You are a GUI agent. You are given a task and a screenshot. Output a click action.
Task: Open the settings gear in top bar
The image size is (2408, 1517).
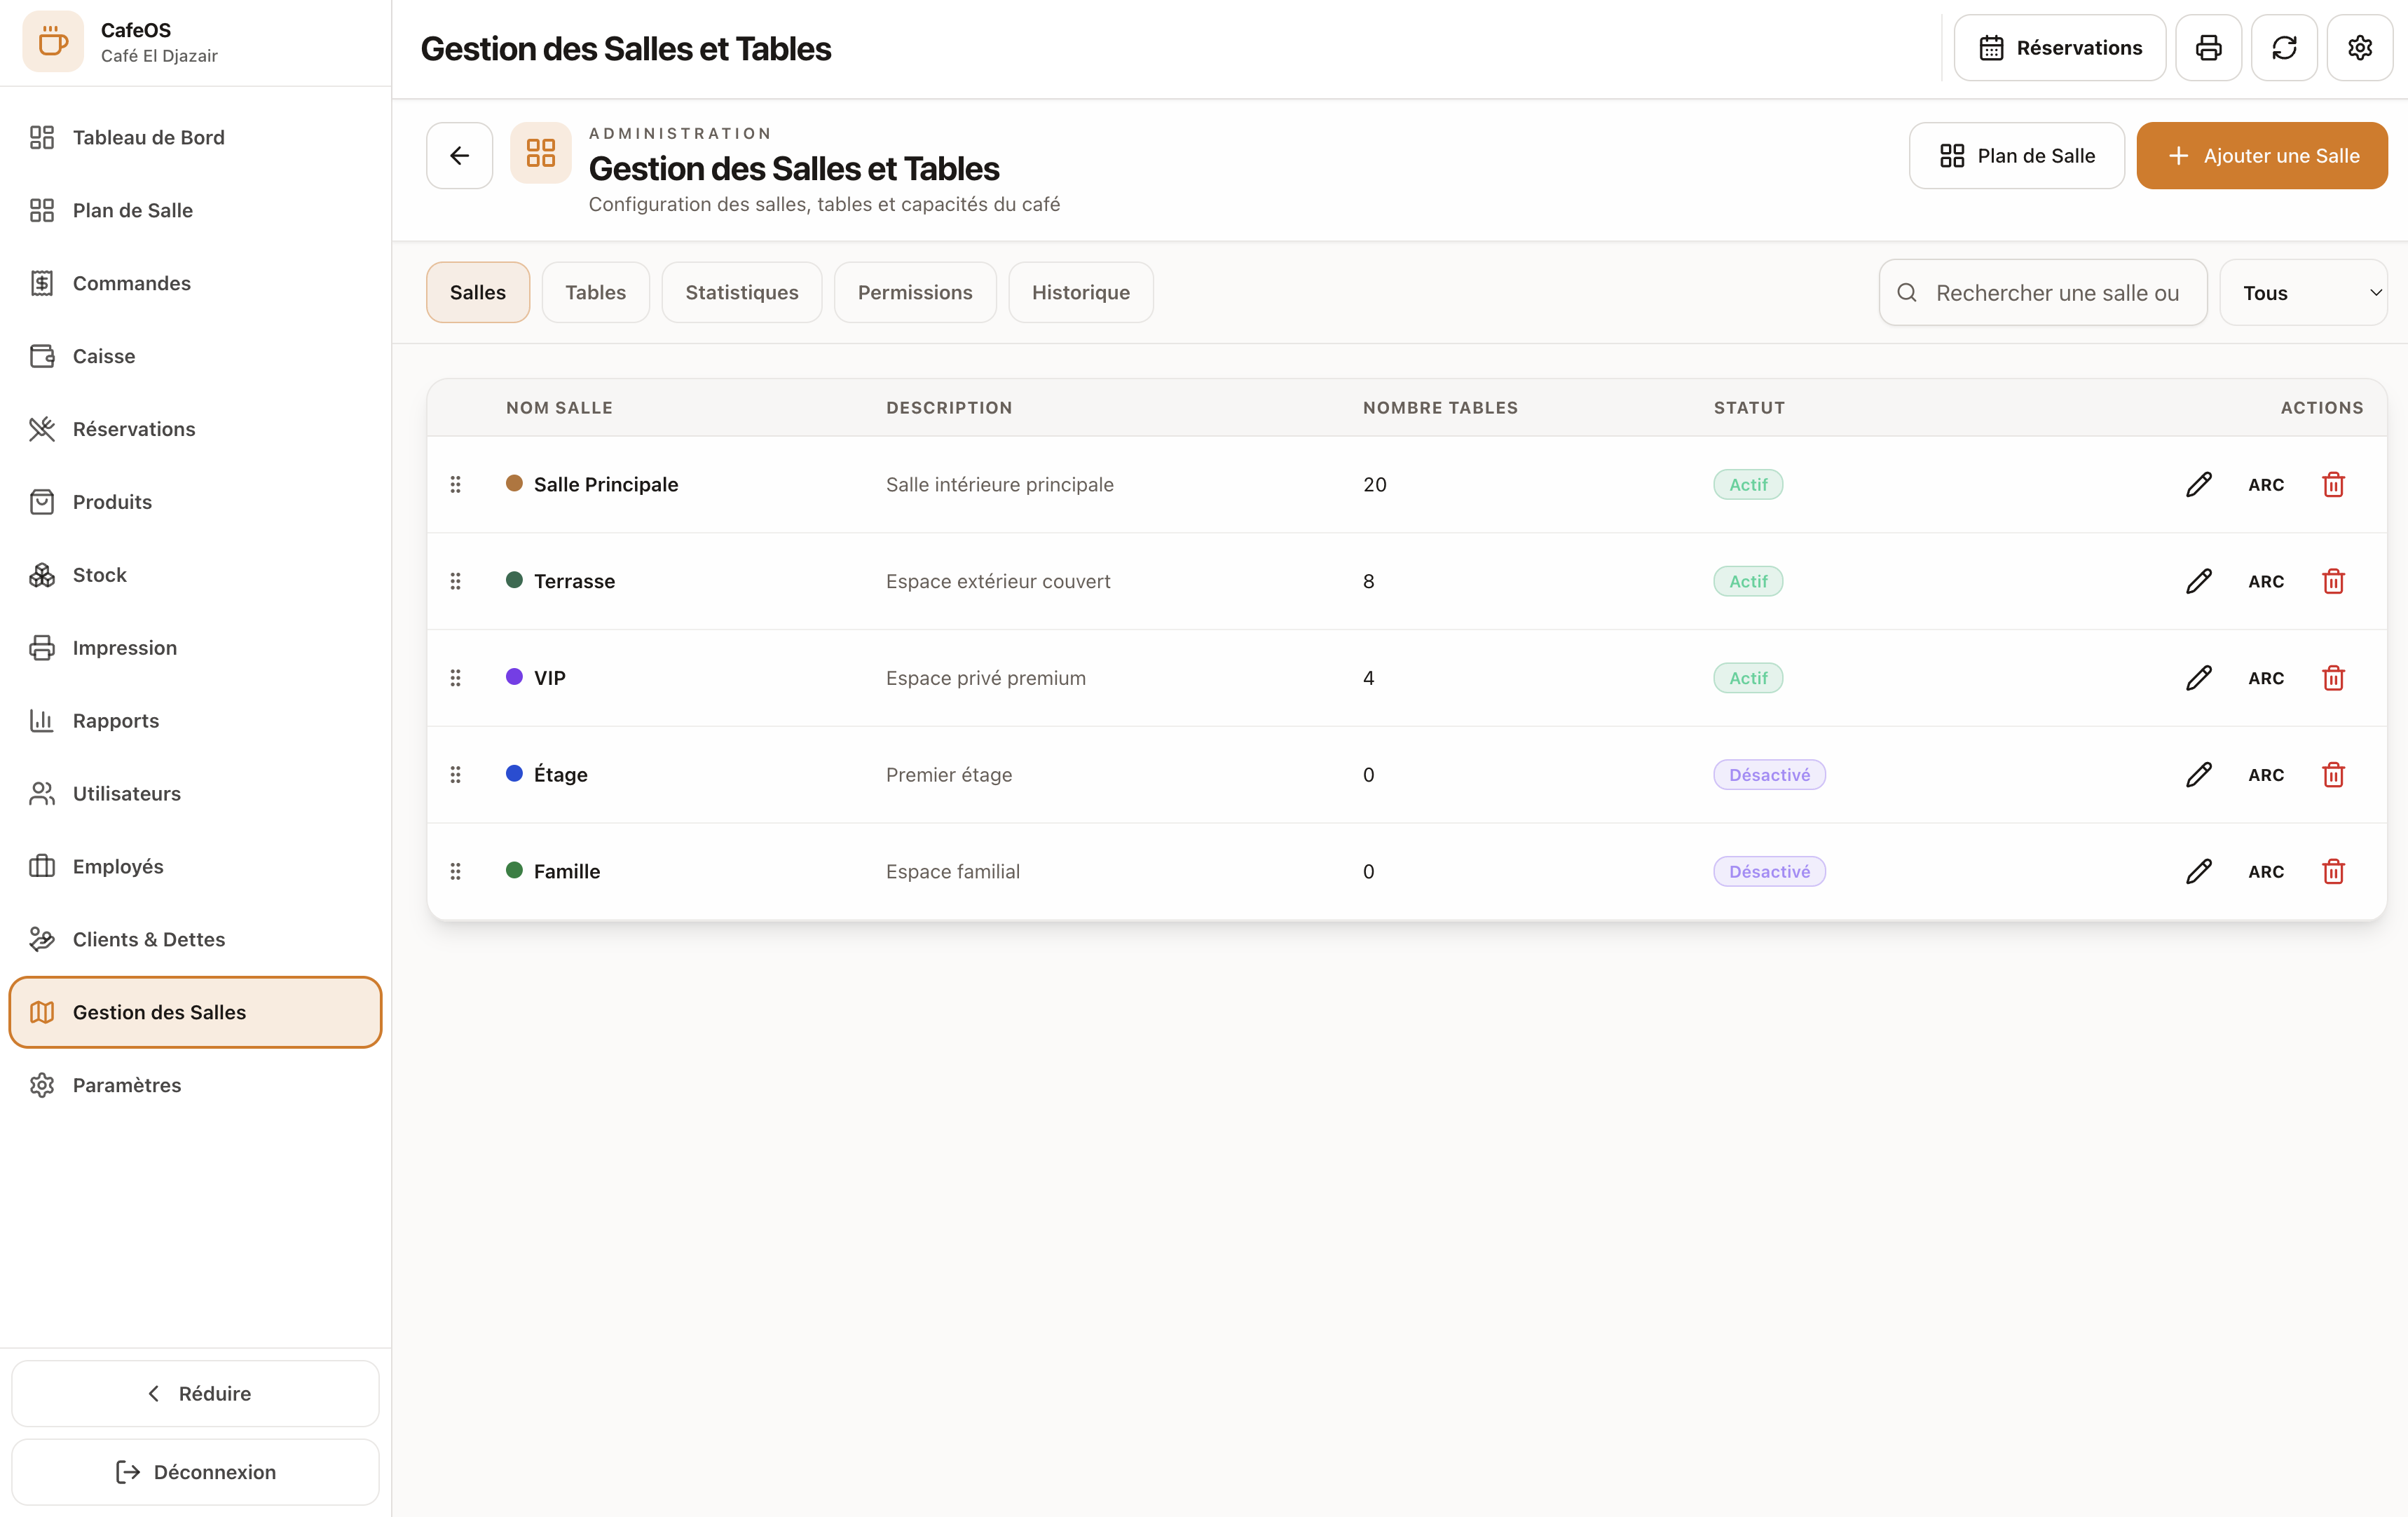[x=2360, y=48]
